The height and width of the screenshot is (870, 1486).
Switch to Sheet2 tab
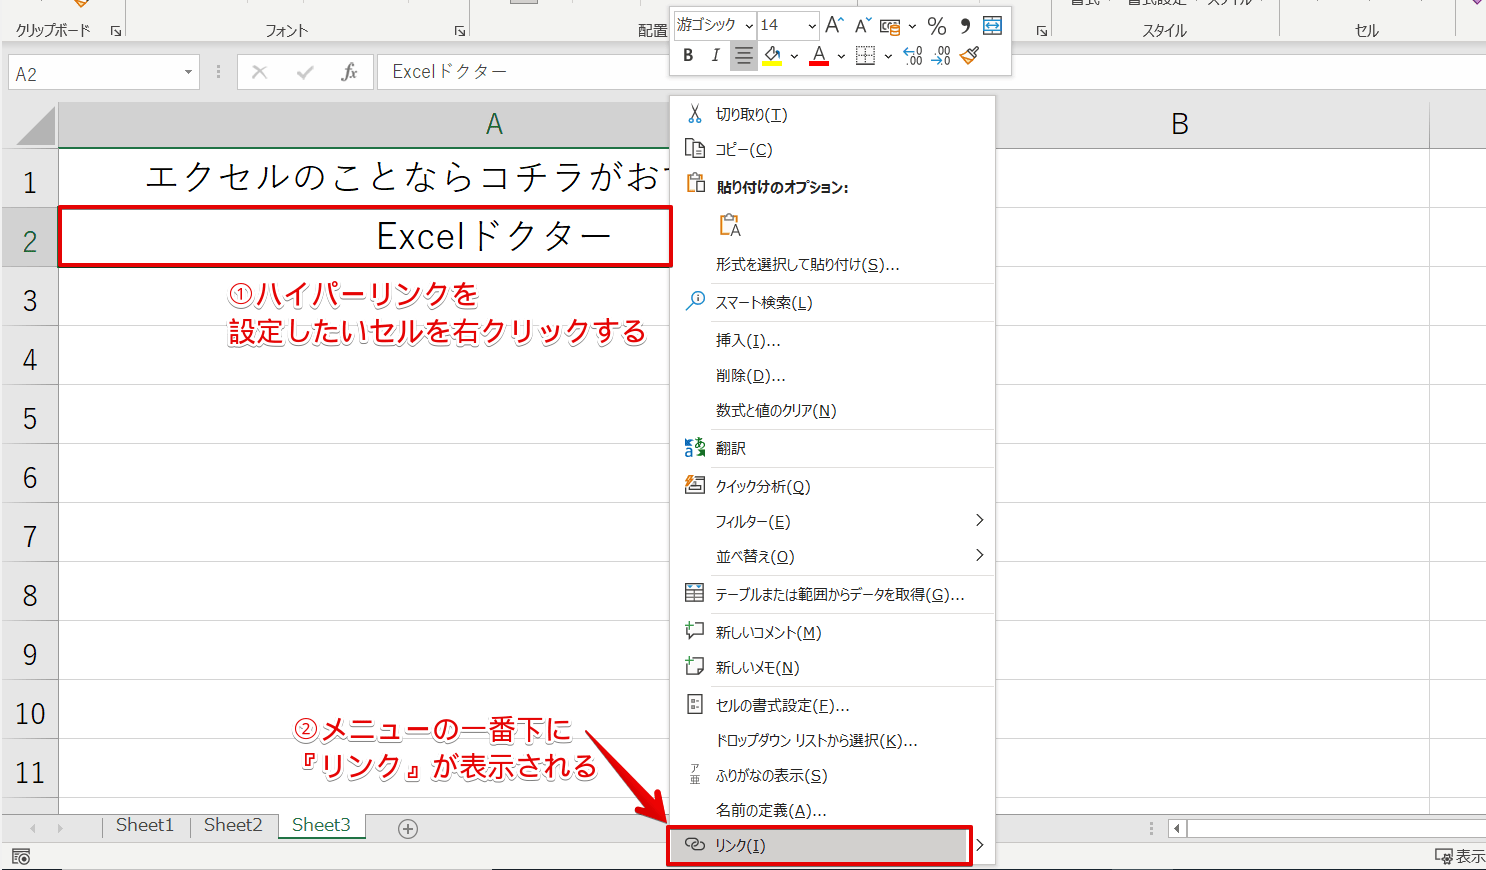coord(233,825)
